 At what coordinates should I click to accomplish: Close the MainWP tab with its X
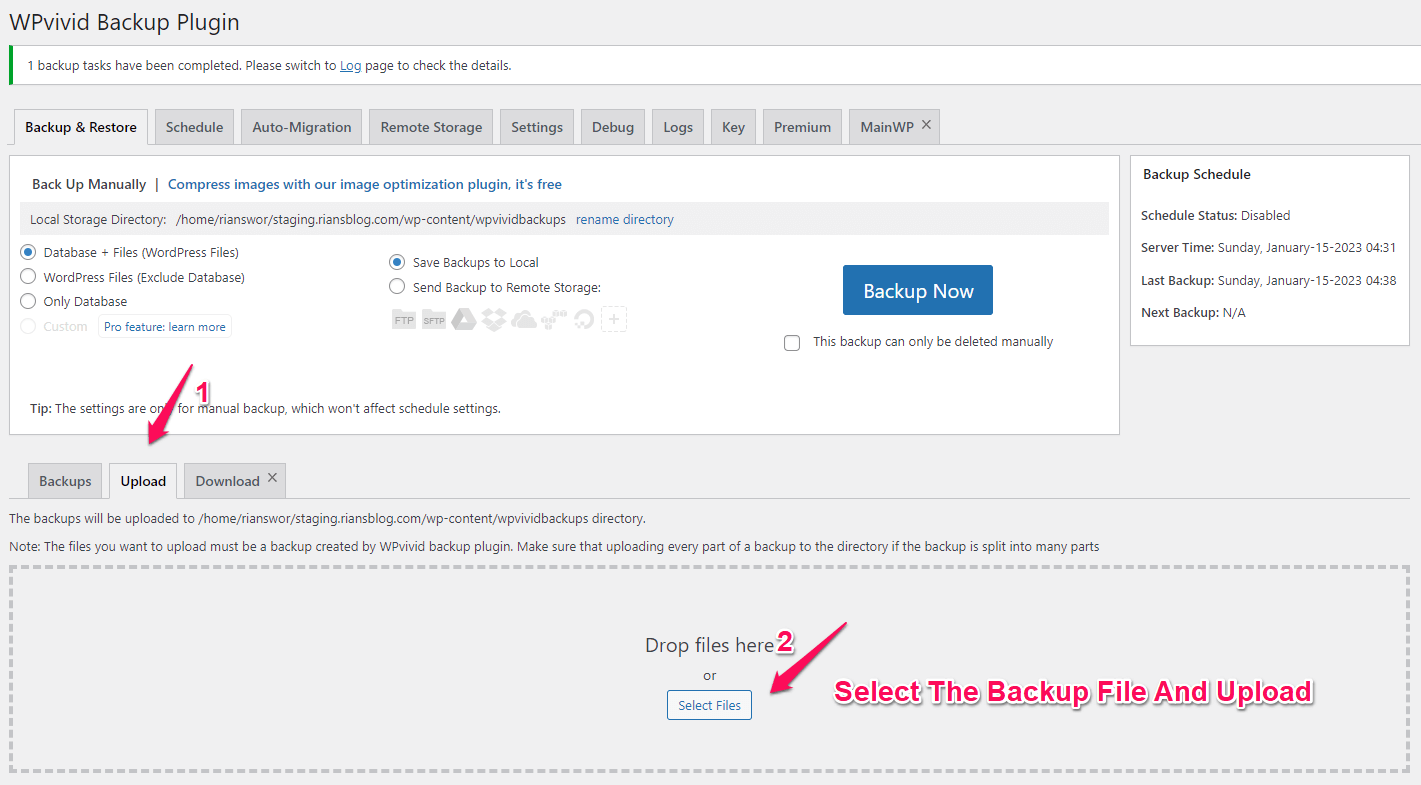coord(926,125)
